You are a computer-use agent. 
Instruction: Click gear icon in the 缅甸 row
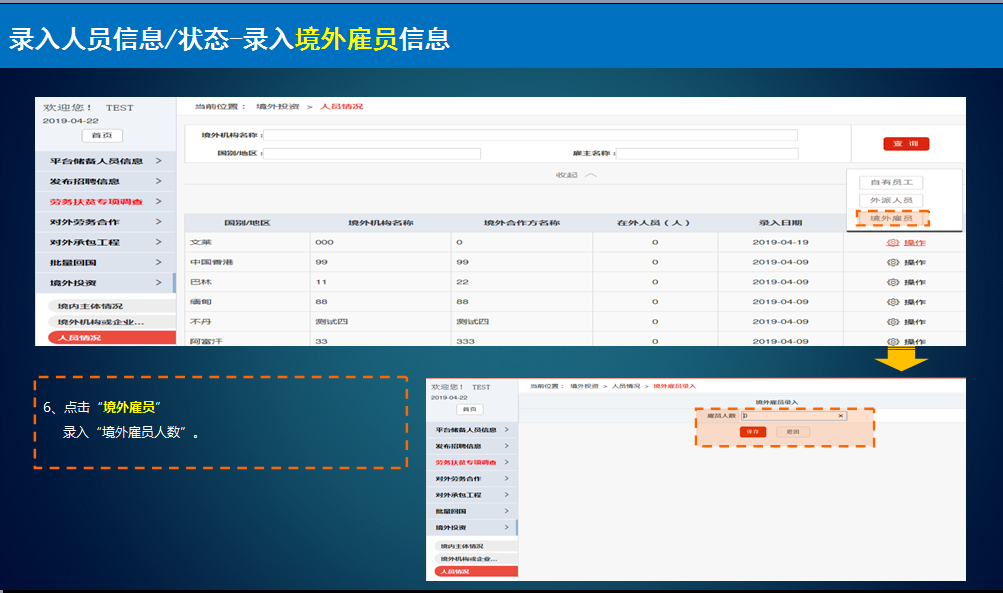[892, 302]
